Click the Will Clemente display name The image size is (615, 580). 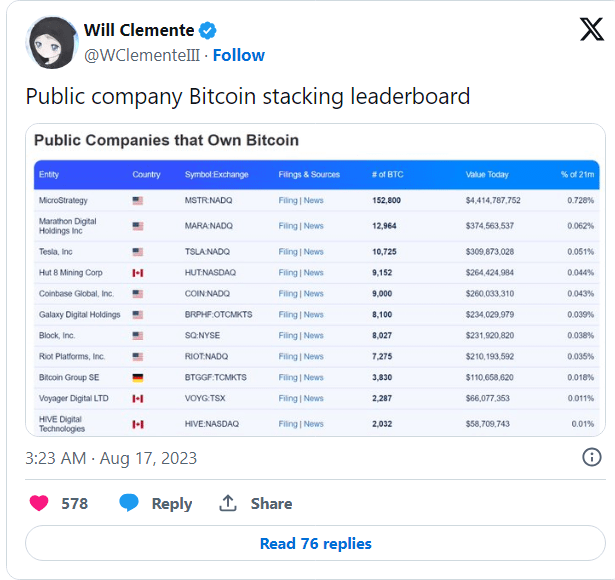tap(139, 30)
